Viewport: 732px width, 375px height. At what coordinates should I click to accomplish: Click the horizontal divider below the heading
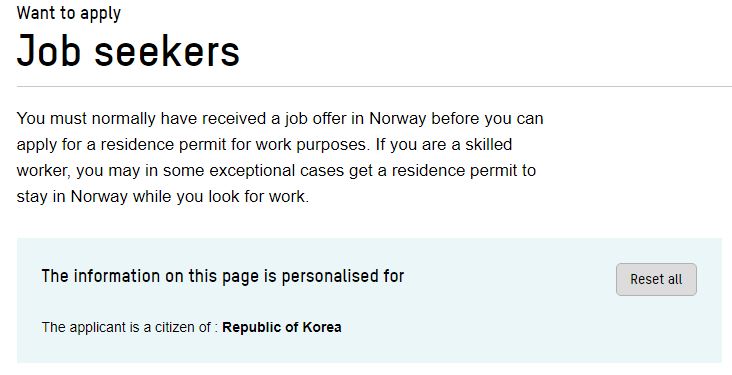point(374,86)
